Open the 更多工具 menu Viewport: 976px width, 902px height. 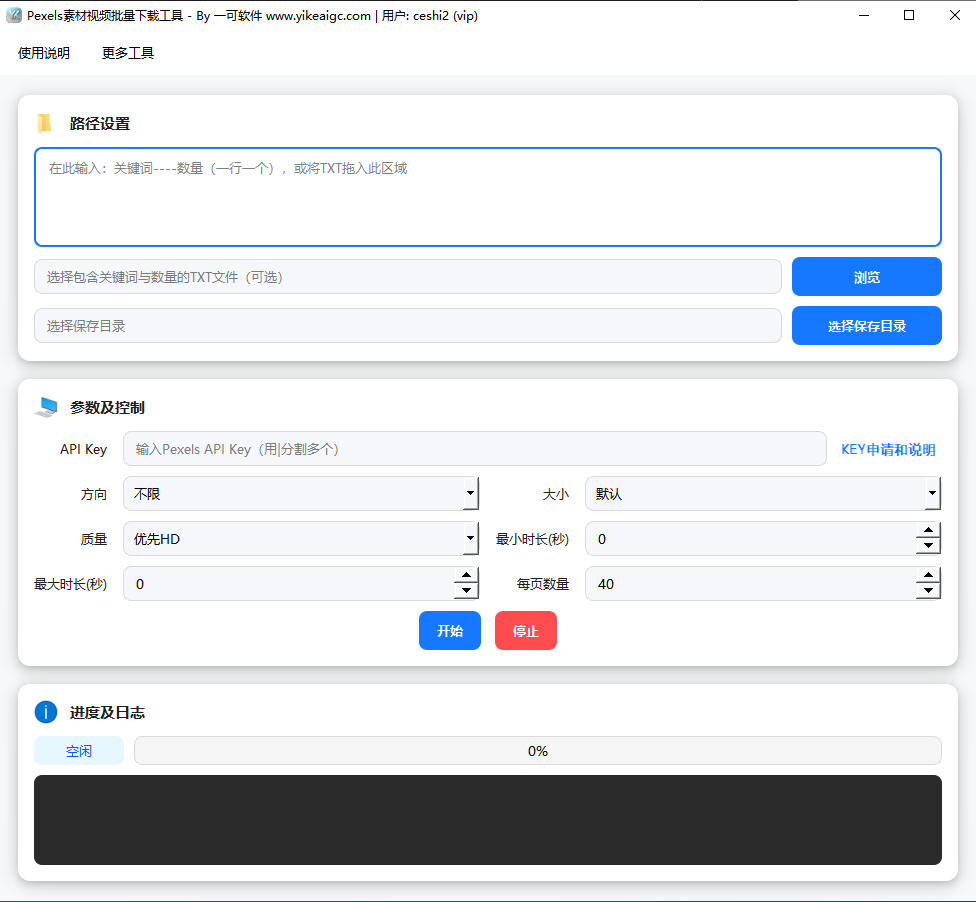pyautogui.click(x=127, y=53)
